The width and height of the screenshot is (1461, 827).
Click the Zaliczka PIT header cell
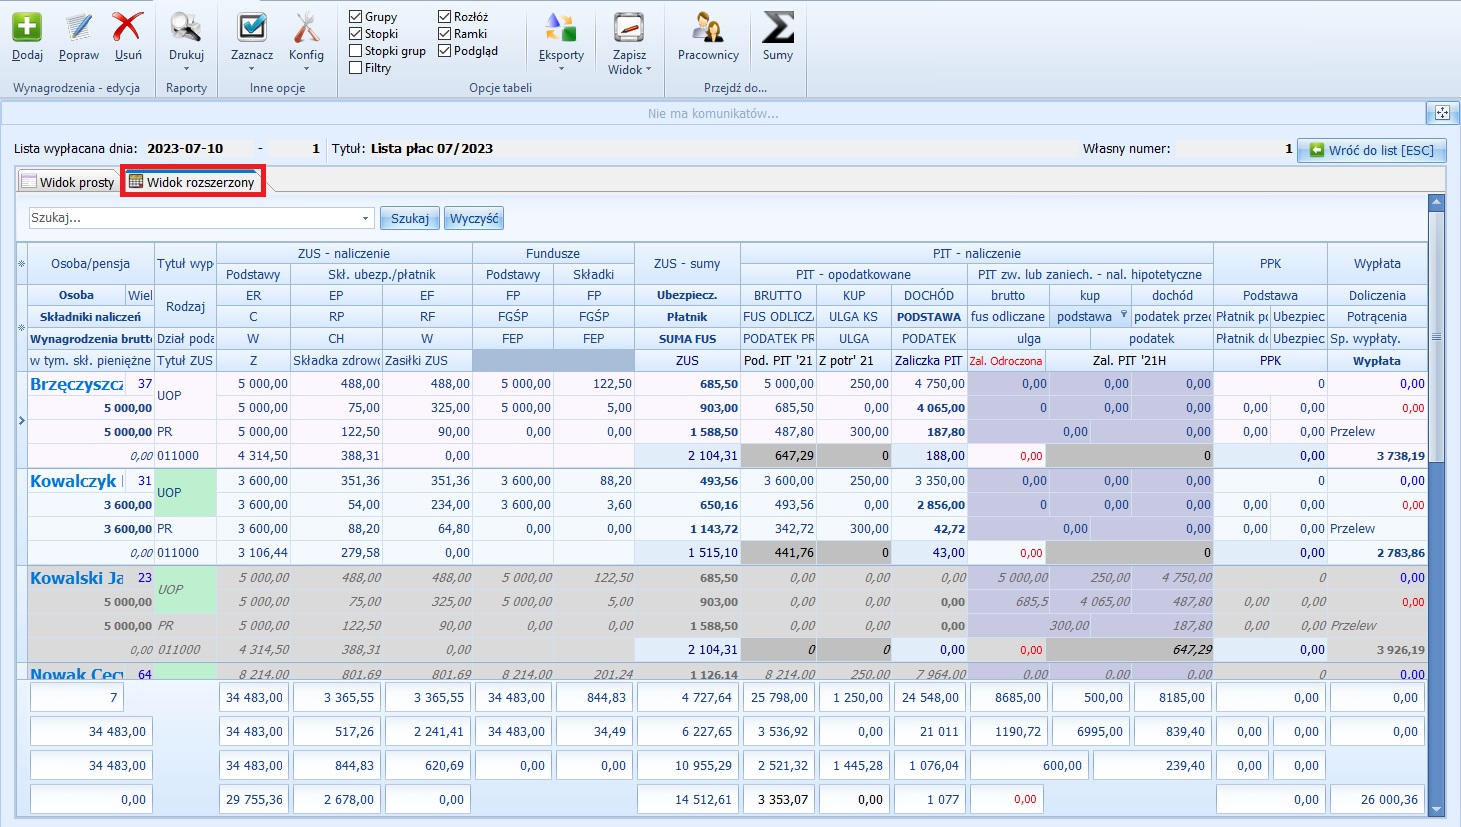929,361
